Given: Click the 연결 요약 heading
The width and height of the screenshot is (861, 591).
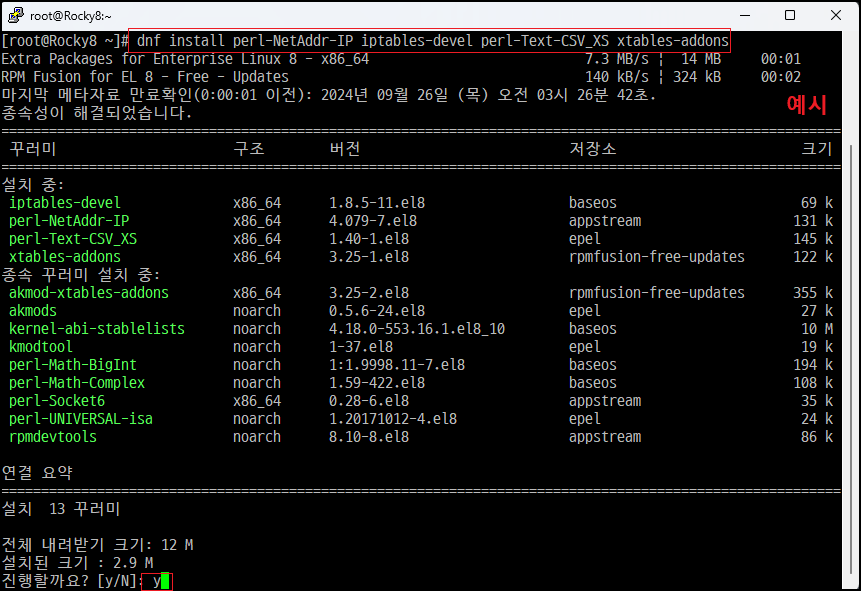Looking at the screenshot, I should tap(37, 473).
